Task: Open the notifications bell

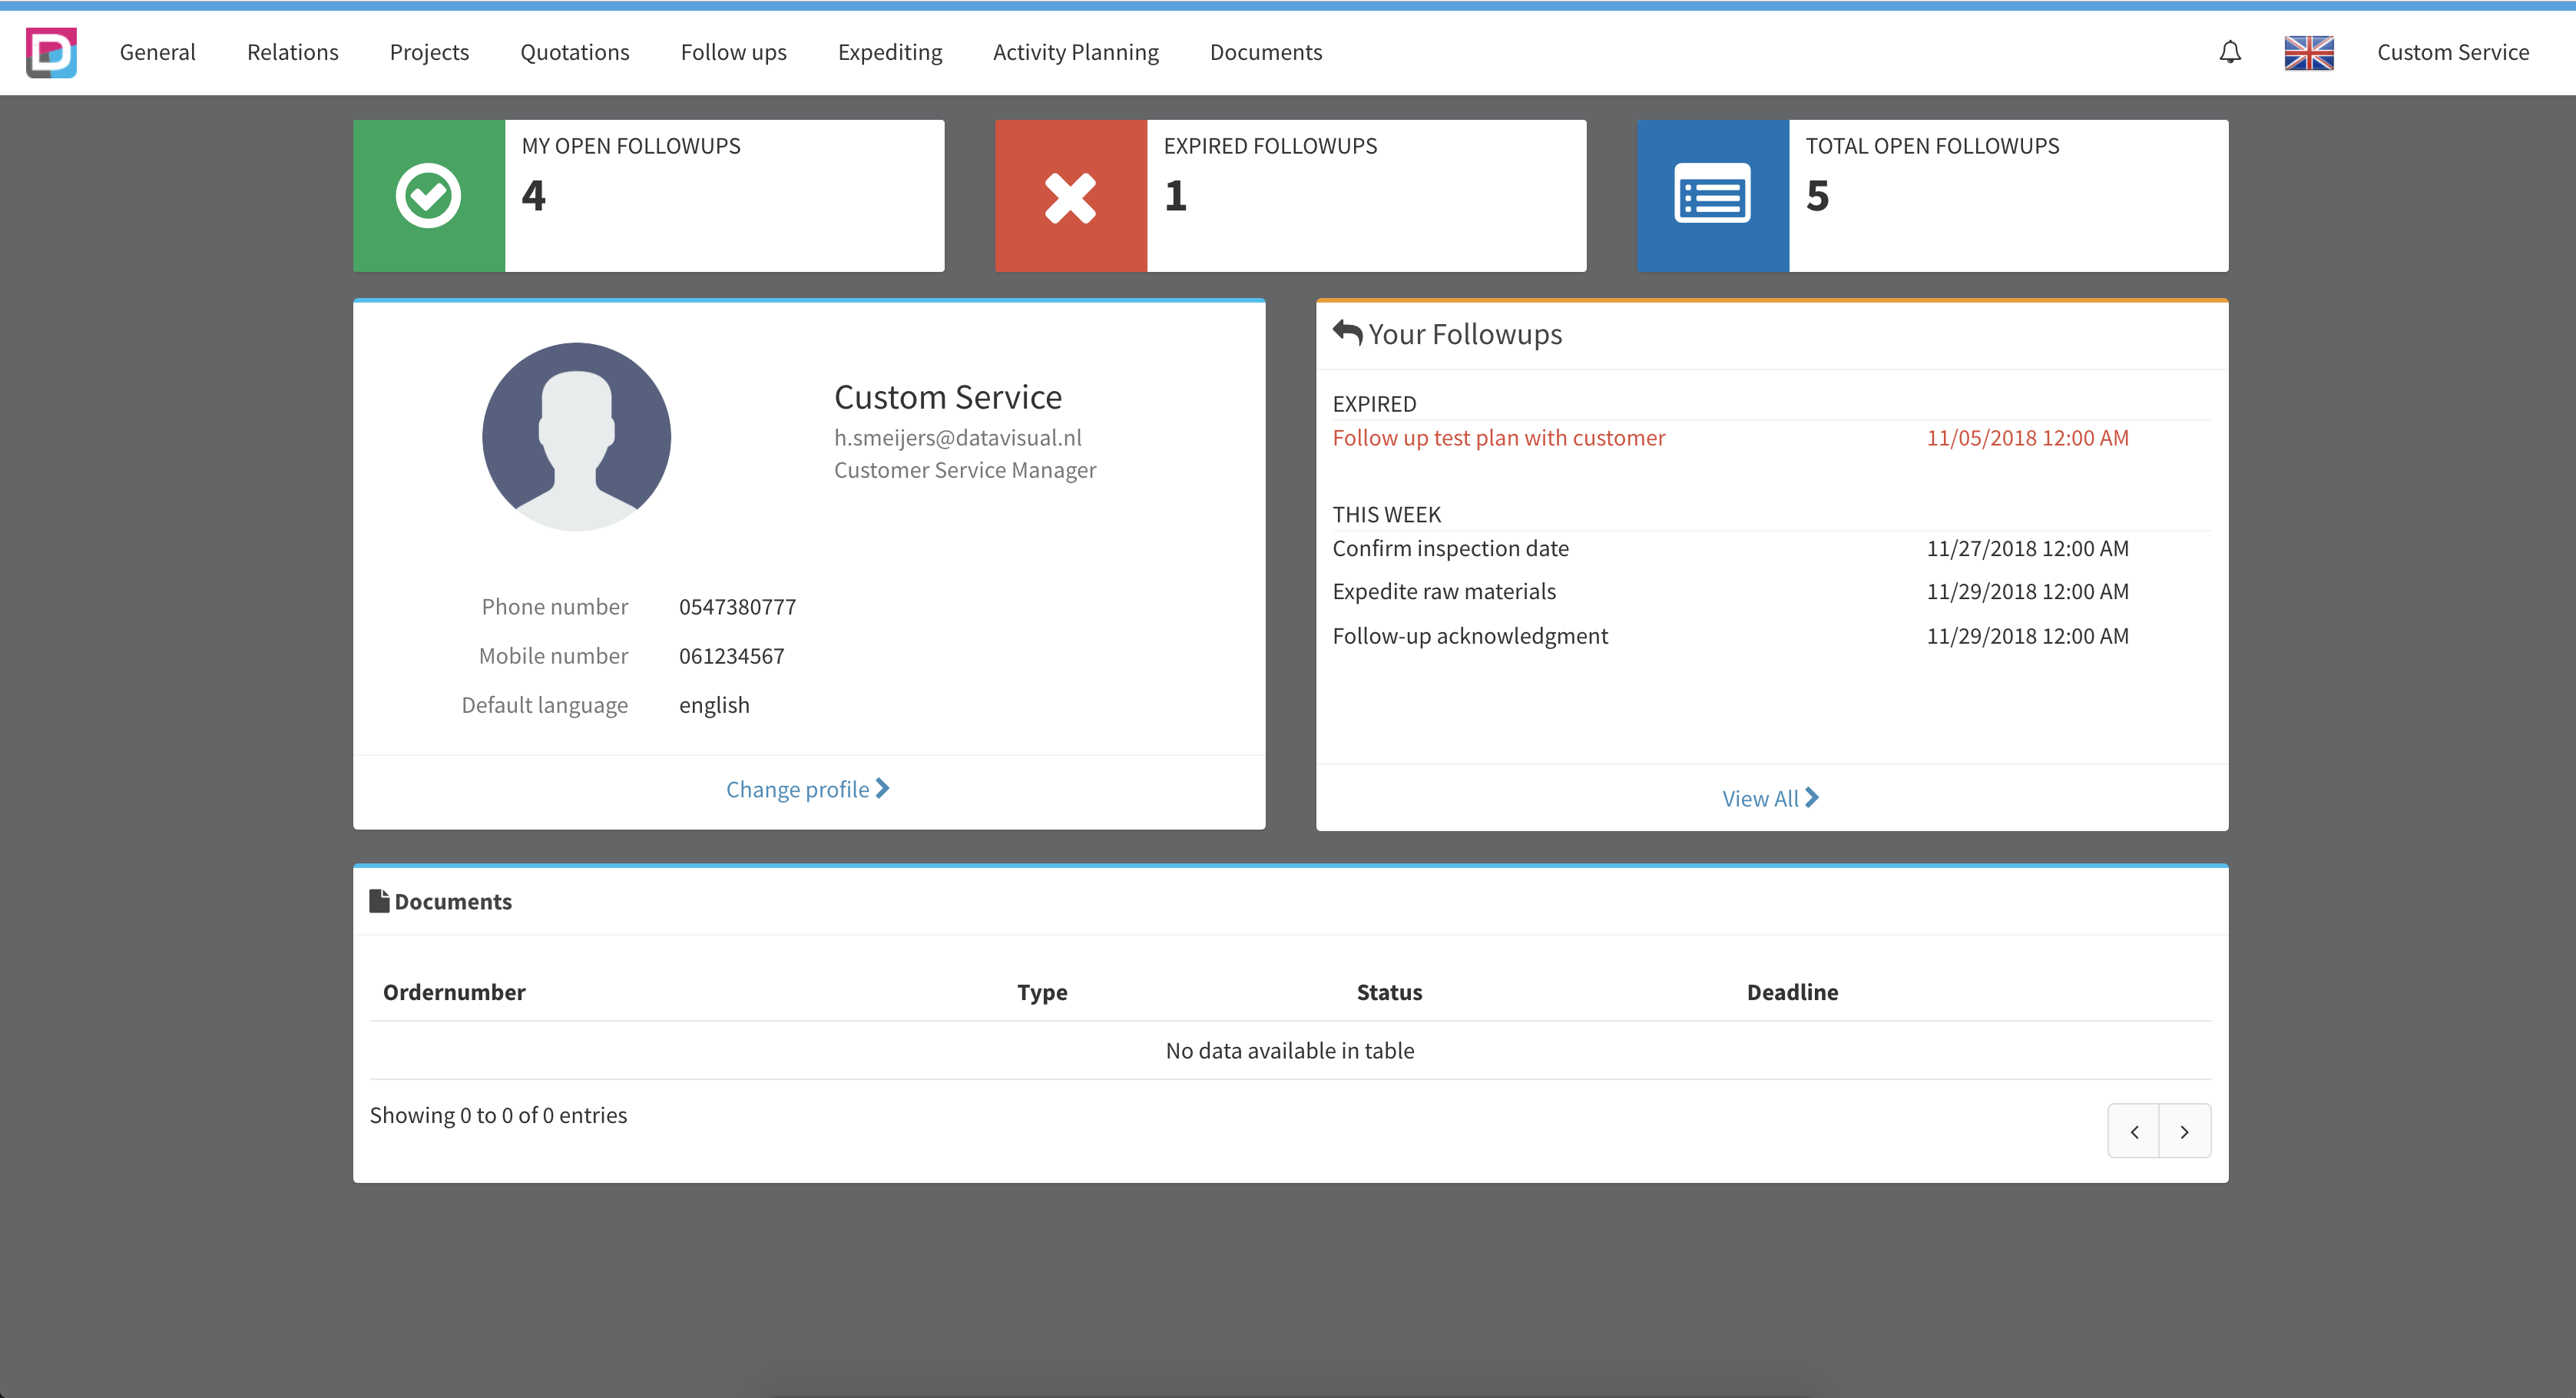Action: (2230, 52)
